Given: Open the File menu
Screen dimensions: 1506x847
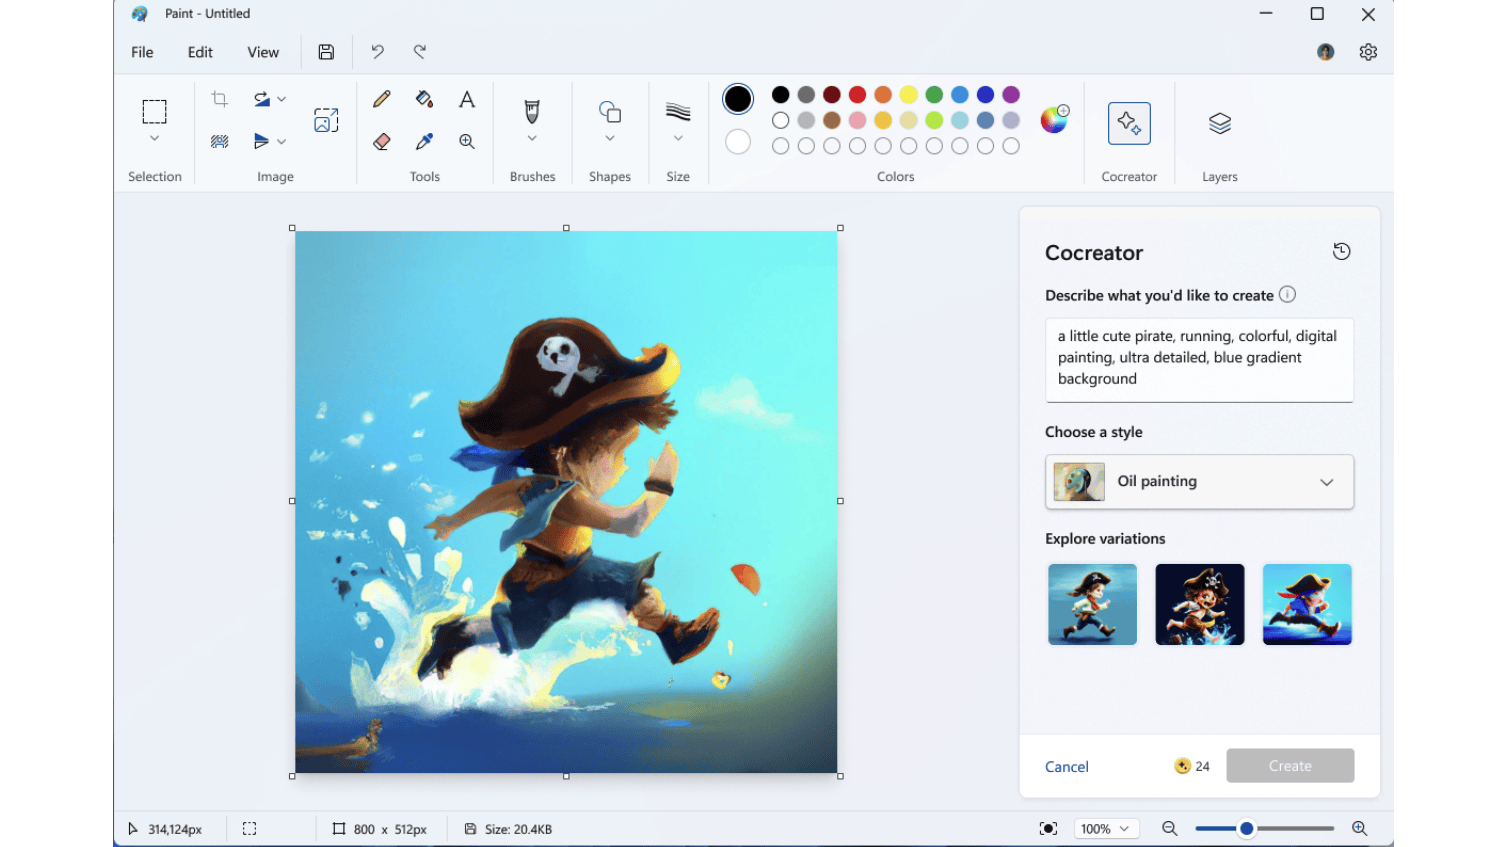Looking at the screenshot, I should pos(142,52).
